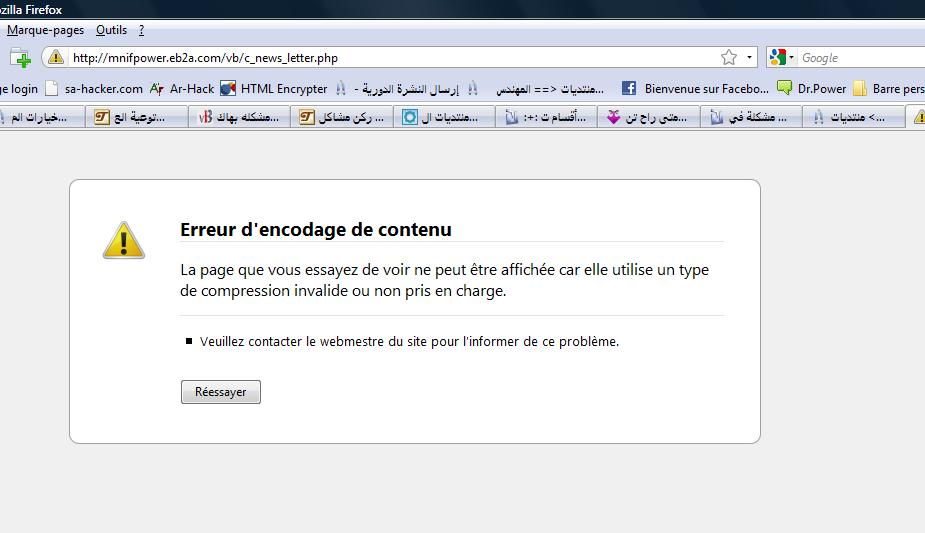This screenshot has height=533, width=925.
Task: Bookmark this page with the star icon
Action: pos(729,58)
